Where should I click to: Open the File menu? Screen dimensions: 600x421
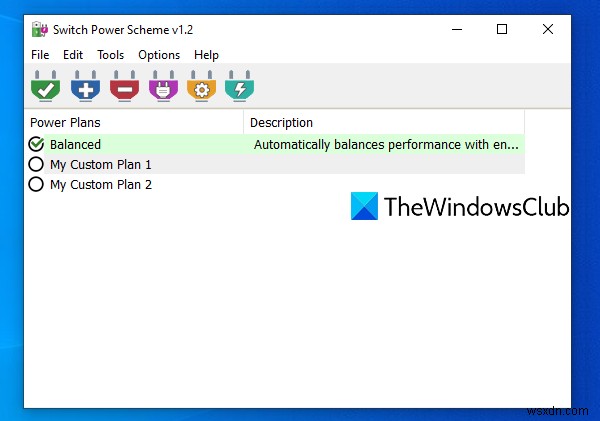(x=40, y=55)
